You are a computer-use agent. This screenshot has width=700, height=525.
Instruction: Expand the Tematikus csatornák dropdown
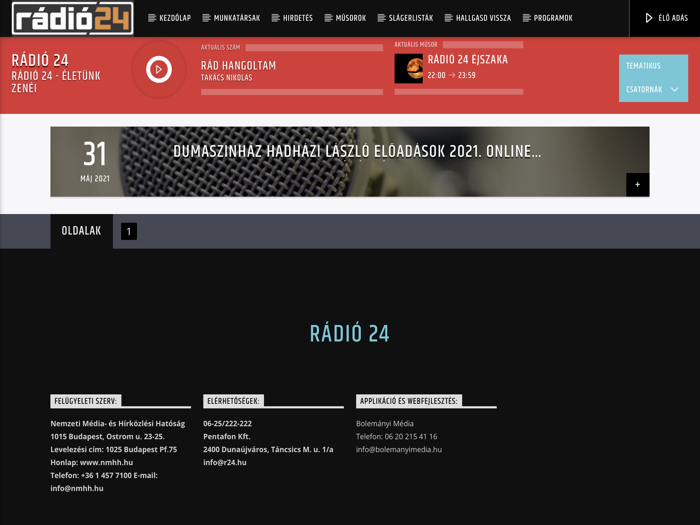653,78
